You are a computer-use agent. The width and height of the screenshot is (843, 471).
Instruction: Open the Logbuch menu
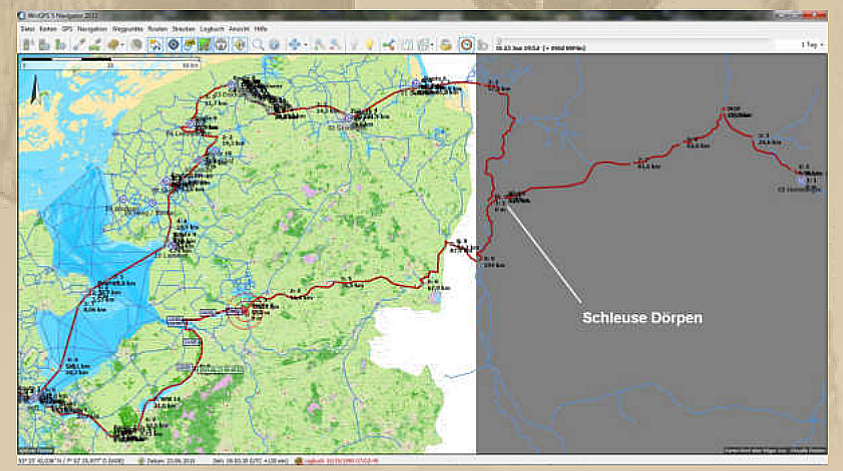pos(213,29)
